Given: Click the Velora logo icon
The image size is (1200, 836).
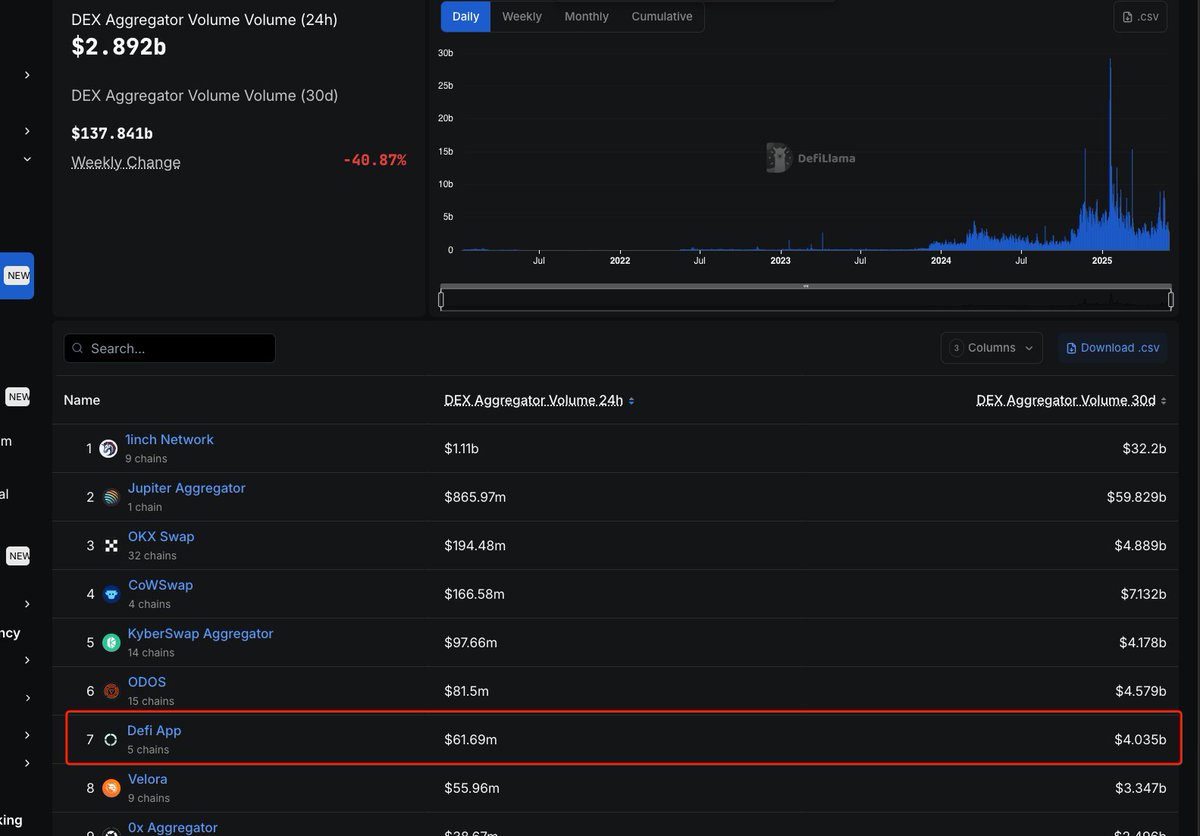Looking at the screenshot, I should point(111,788).
